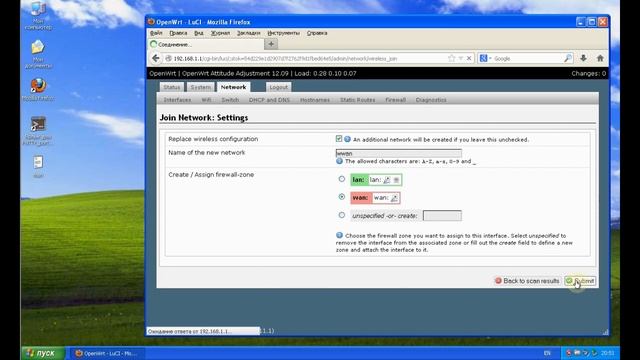Click the info icon by firewall zone help
This screenshot has height=360, width=640.
339,236
